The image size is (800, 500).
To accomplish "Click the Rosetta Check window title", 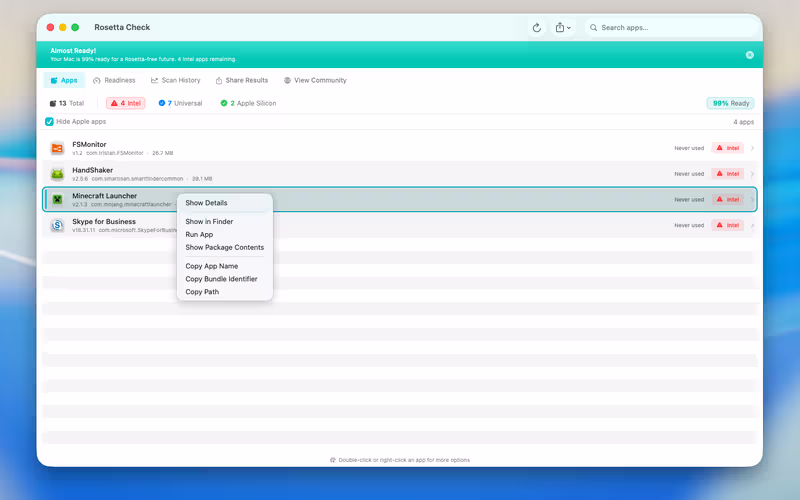I will pyautogui.click(x=122, y=27).
